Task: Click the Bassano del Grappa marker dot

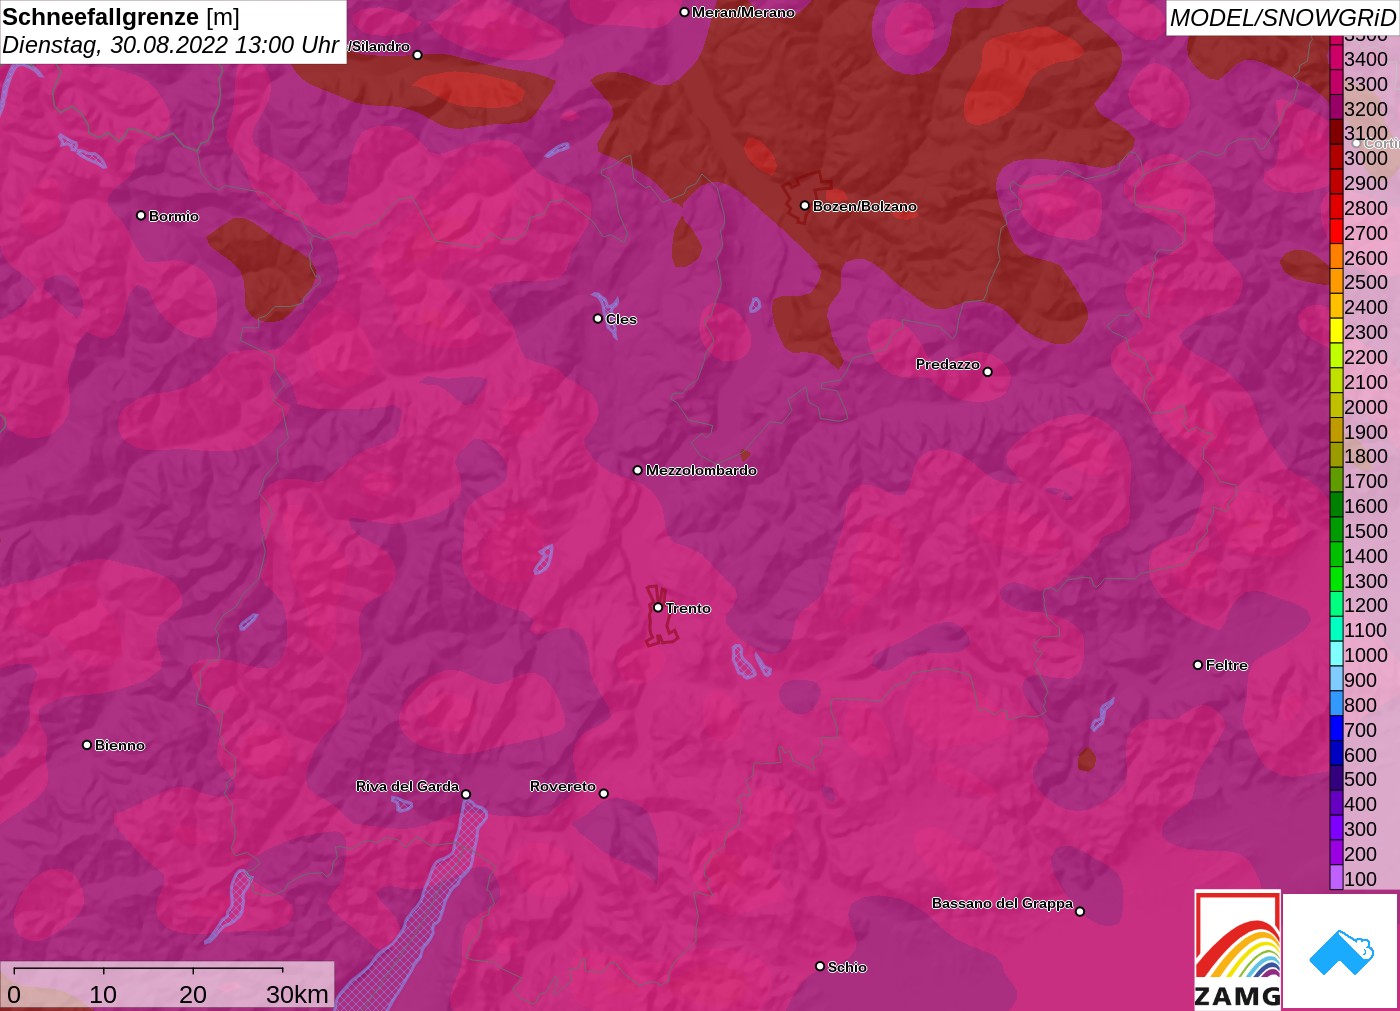Action: 1079,911
